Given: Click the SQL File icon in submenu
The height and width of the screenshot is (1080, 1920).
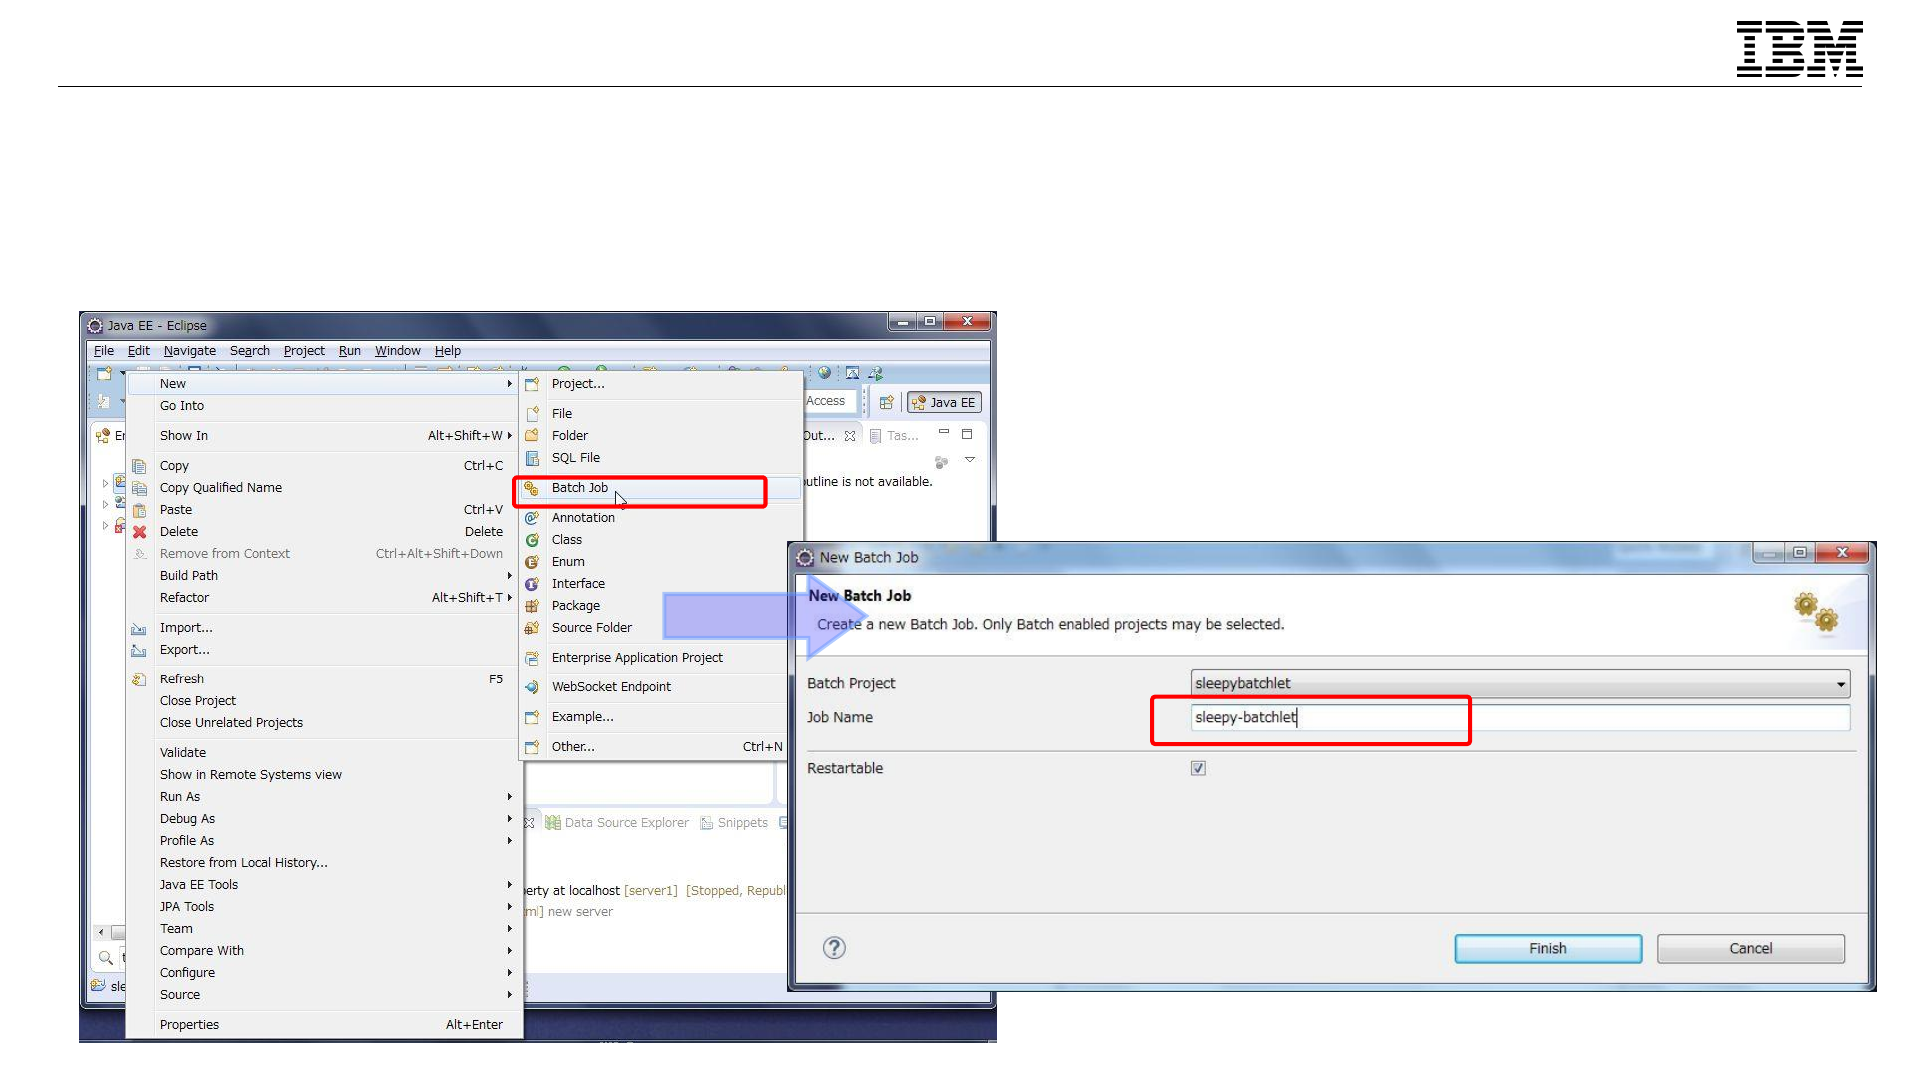Looking at the screenshot, I should point(532,458).
